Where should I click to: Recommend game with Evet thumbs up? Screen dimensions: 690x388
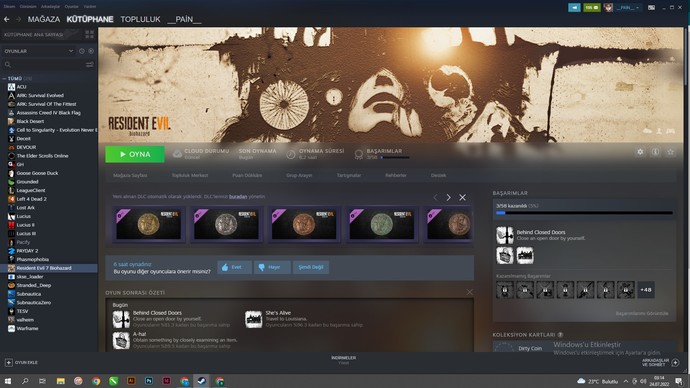tap(234, 267)
